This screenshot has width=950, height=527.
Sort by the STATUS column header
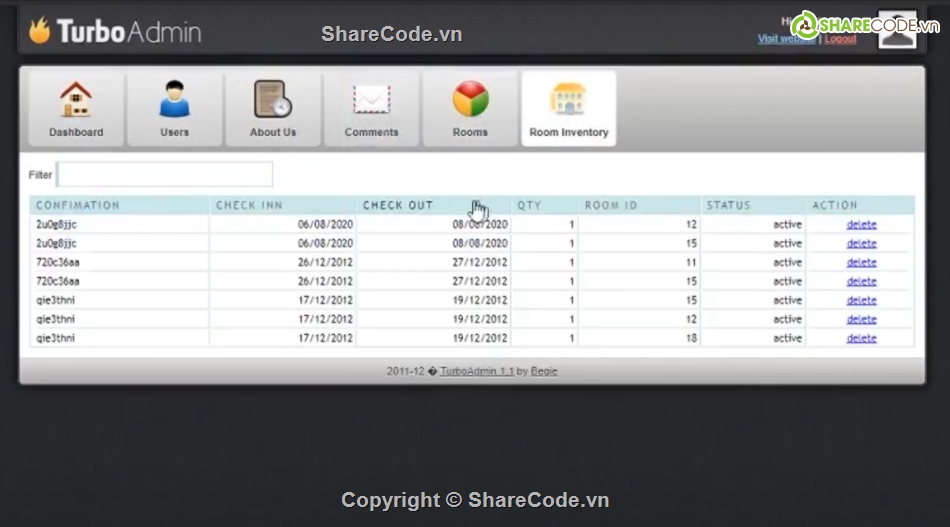coord(728,205)
